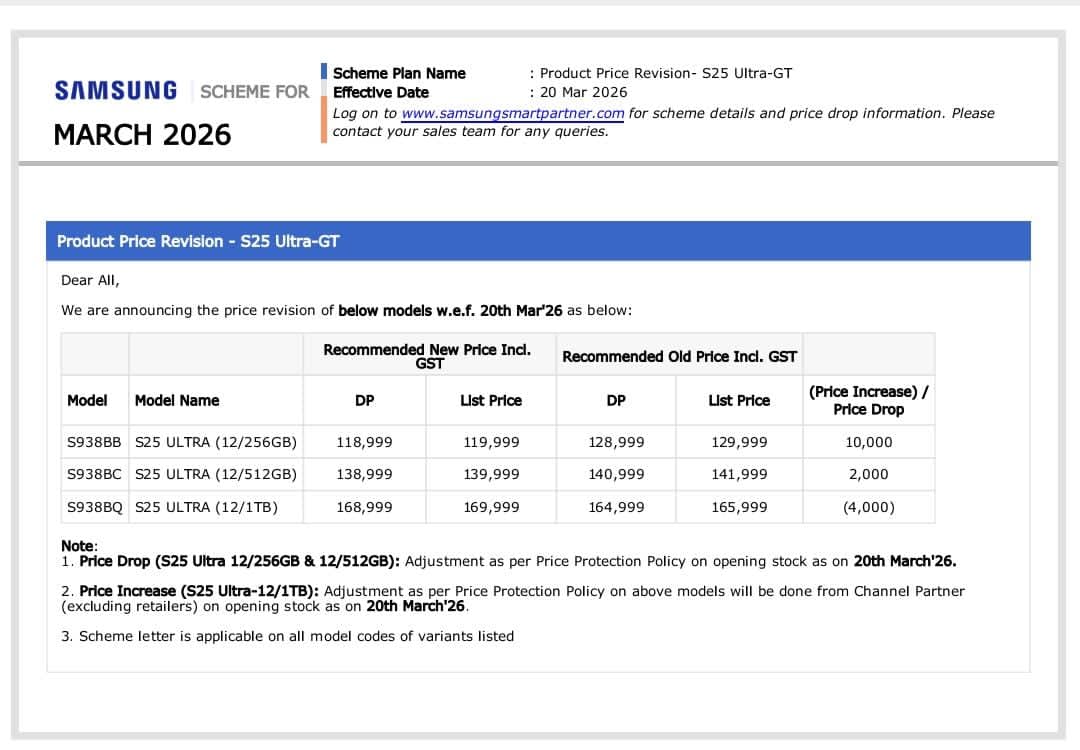Viewport: 1080px width, 750px height.
Task: Click the 10,000 price drop value
Action: point(868,442)
